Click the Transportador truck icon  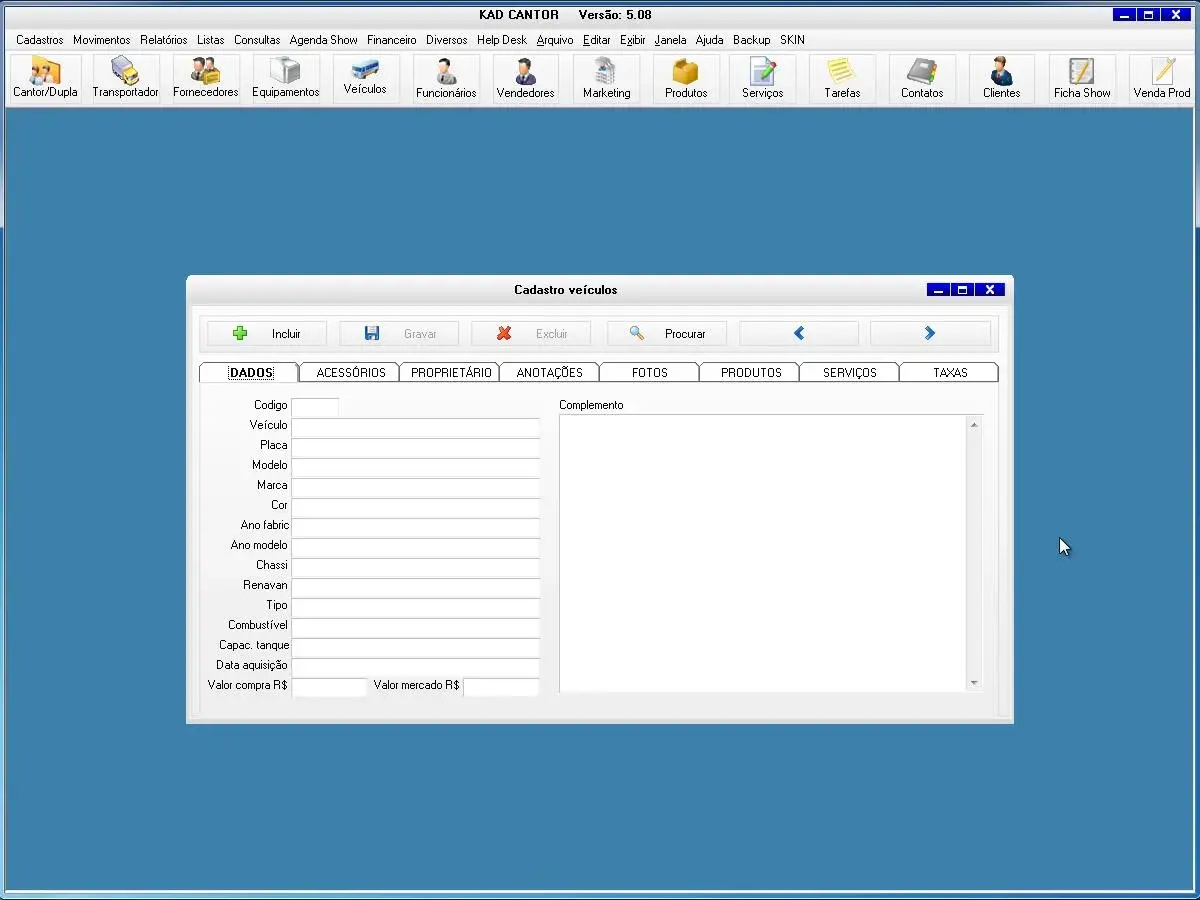point(125,78)
